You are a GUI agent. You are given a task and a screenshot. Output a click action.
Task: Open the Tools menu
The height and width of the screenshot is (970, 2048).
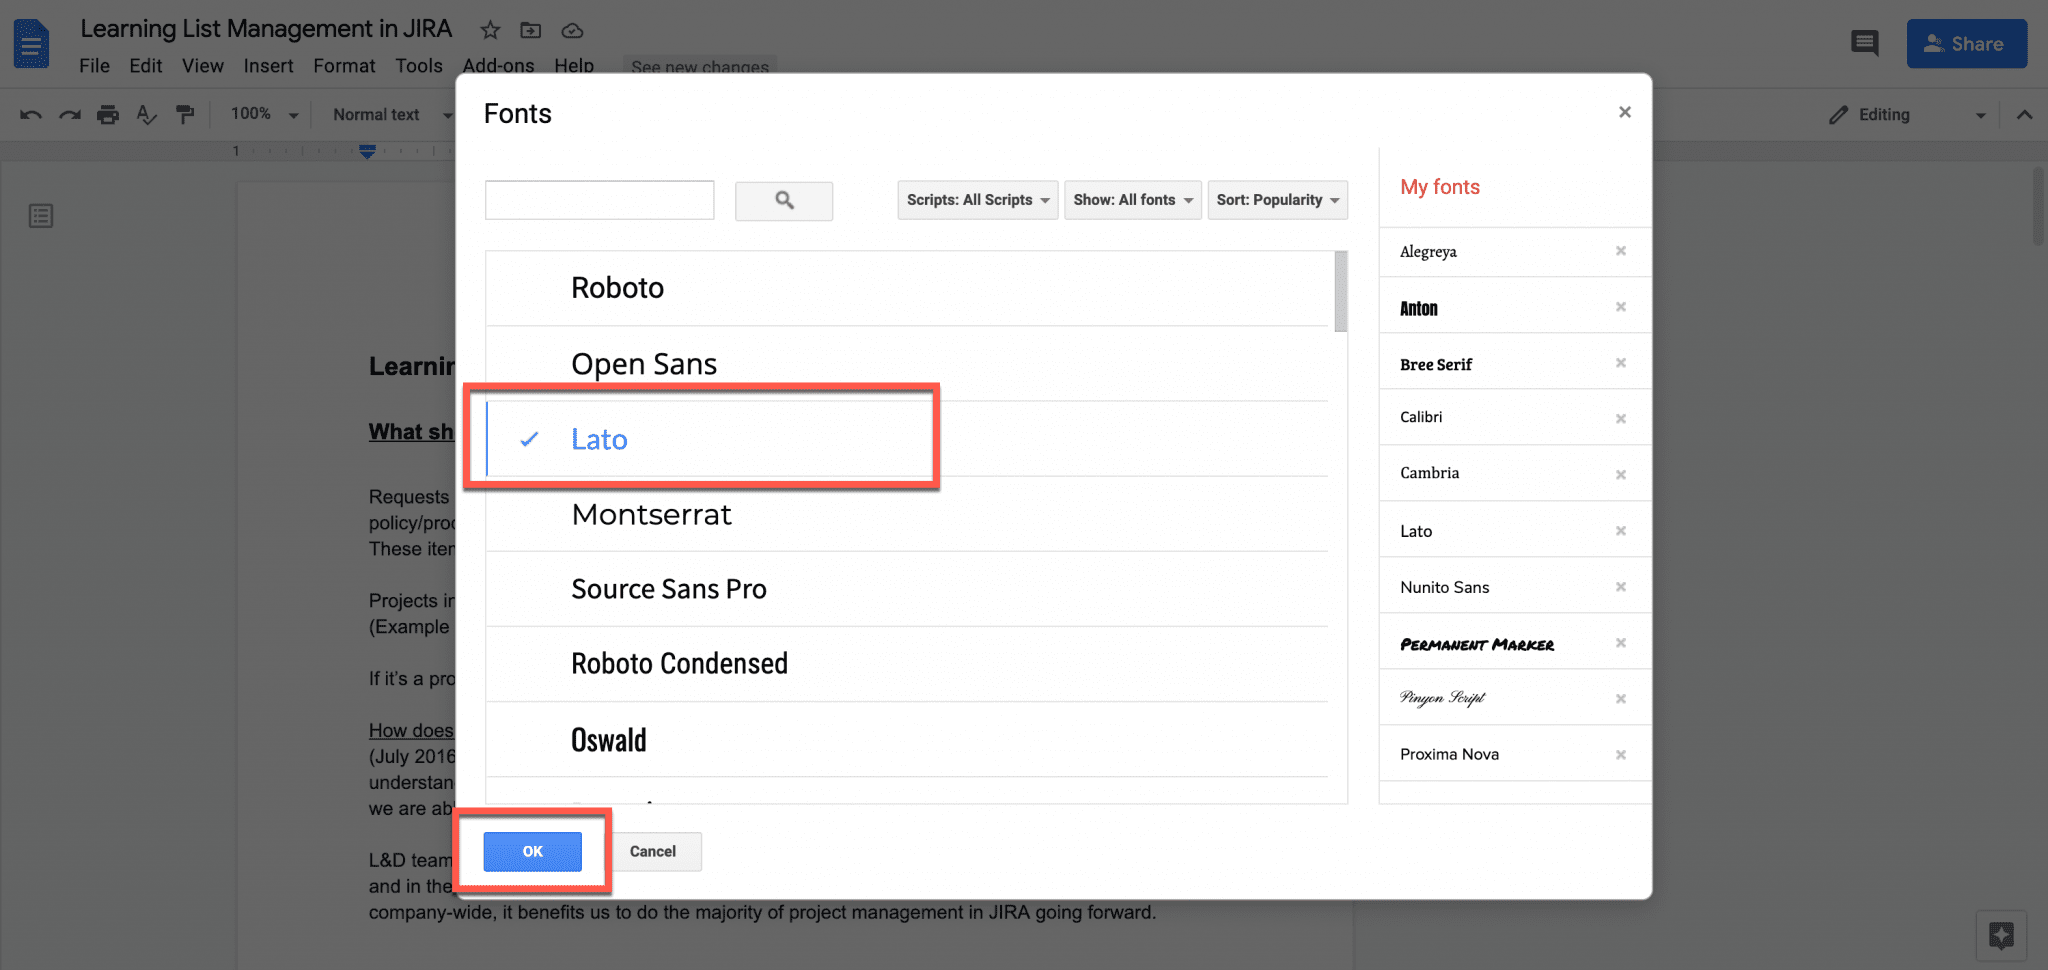419,65
